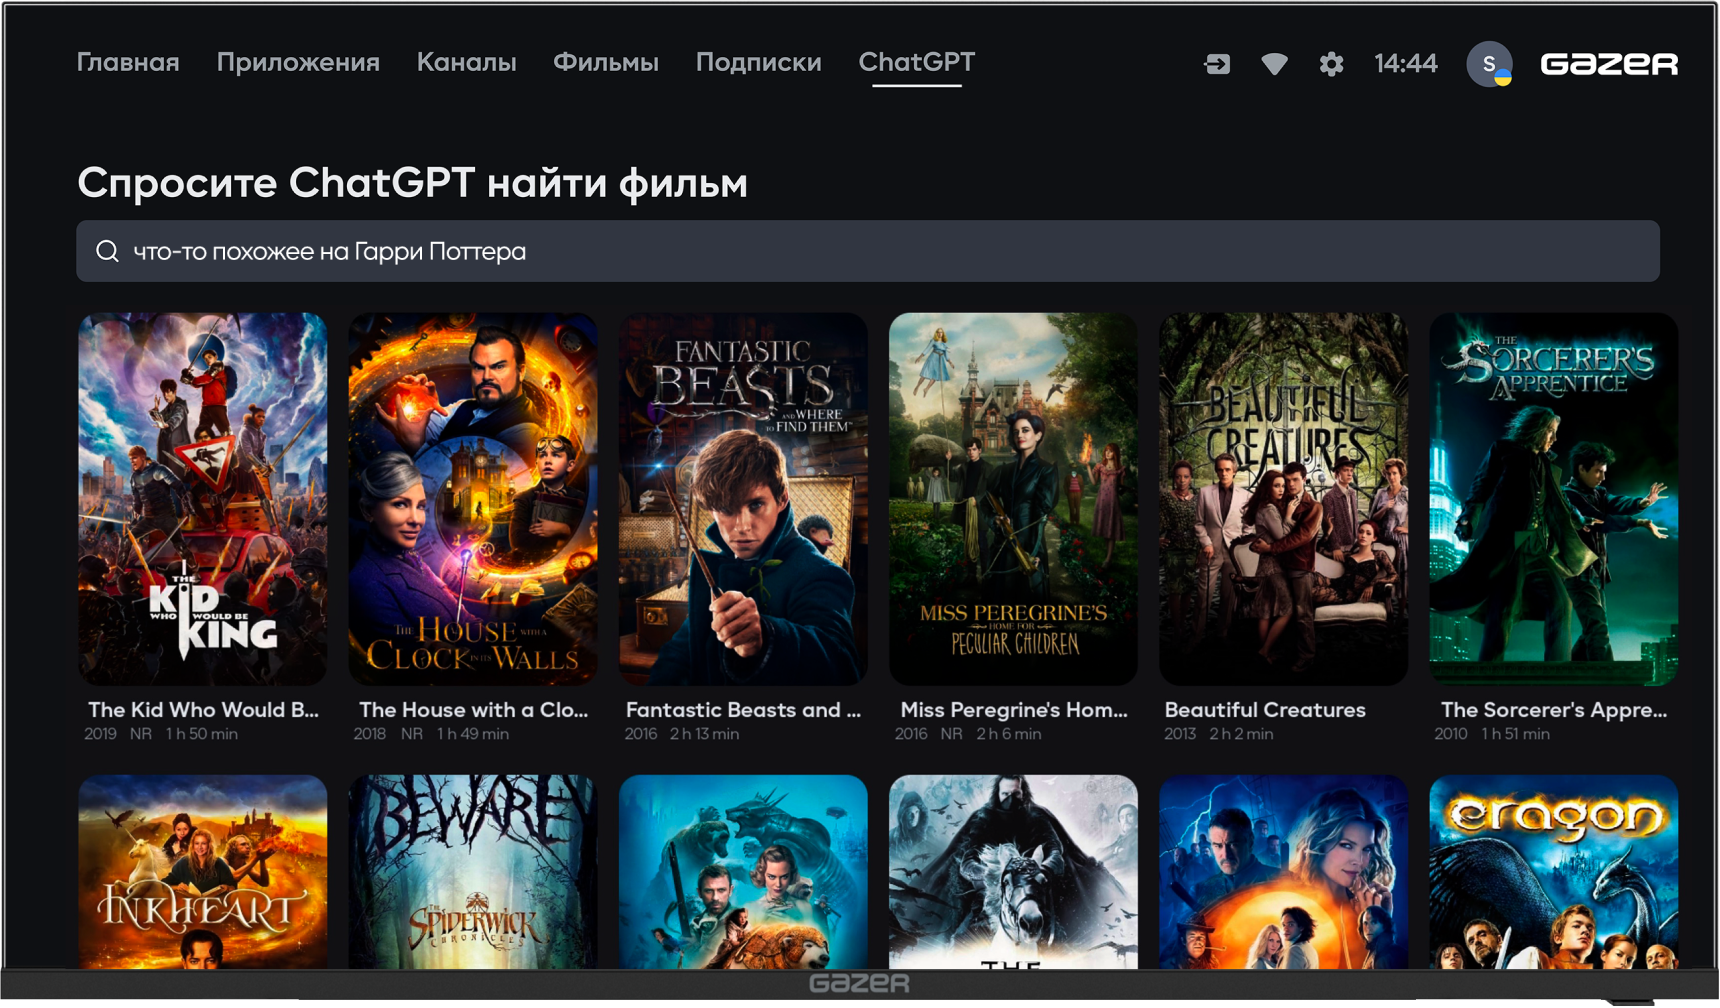The image size is (1720, 1008).
Task: Open Inkheart poster
Action: click(x=203, y=872)
